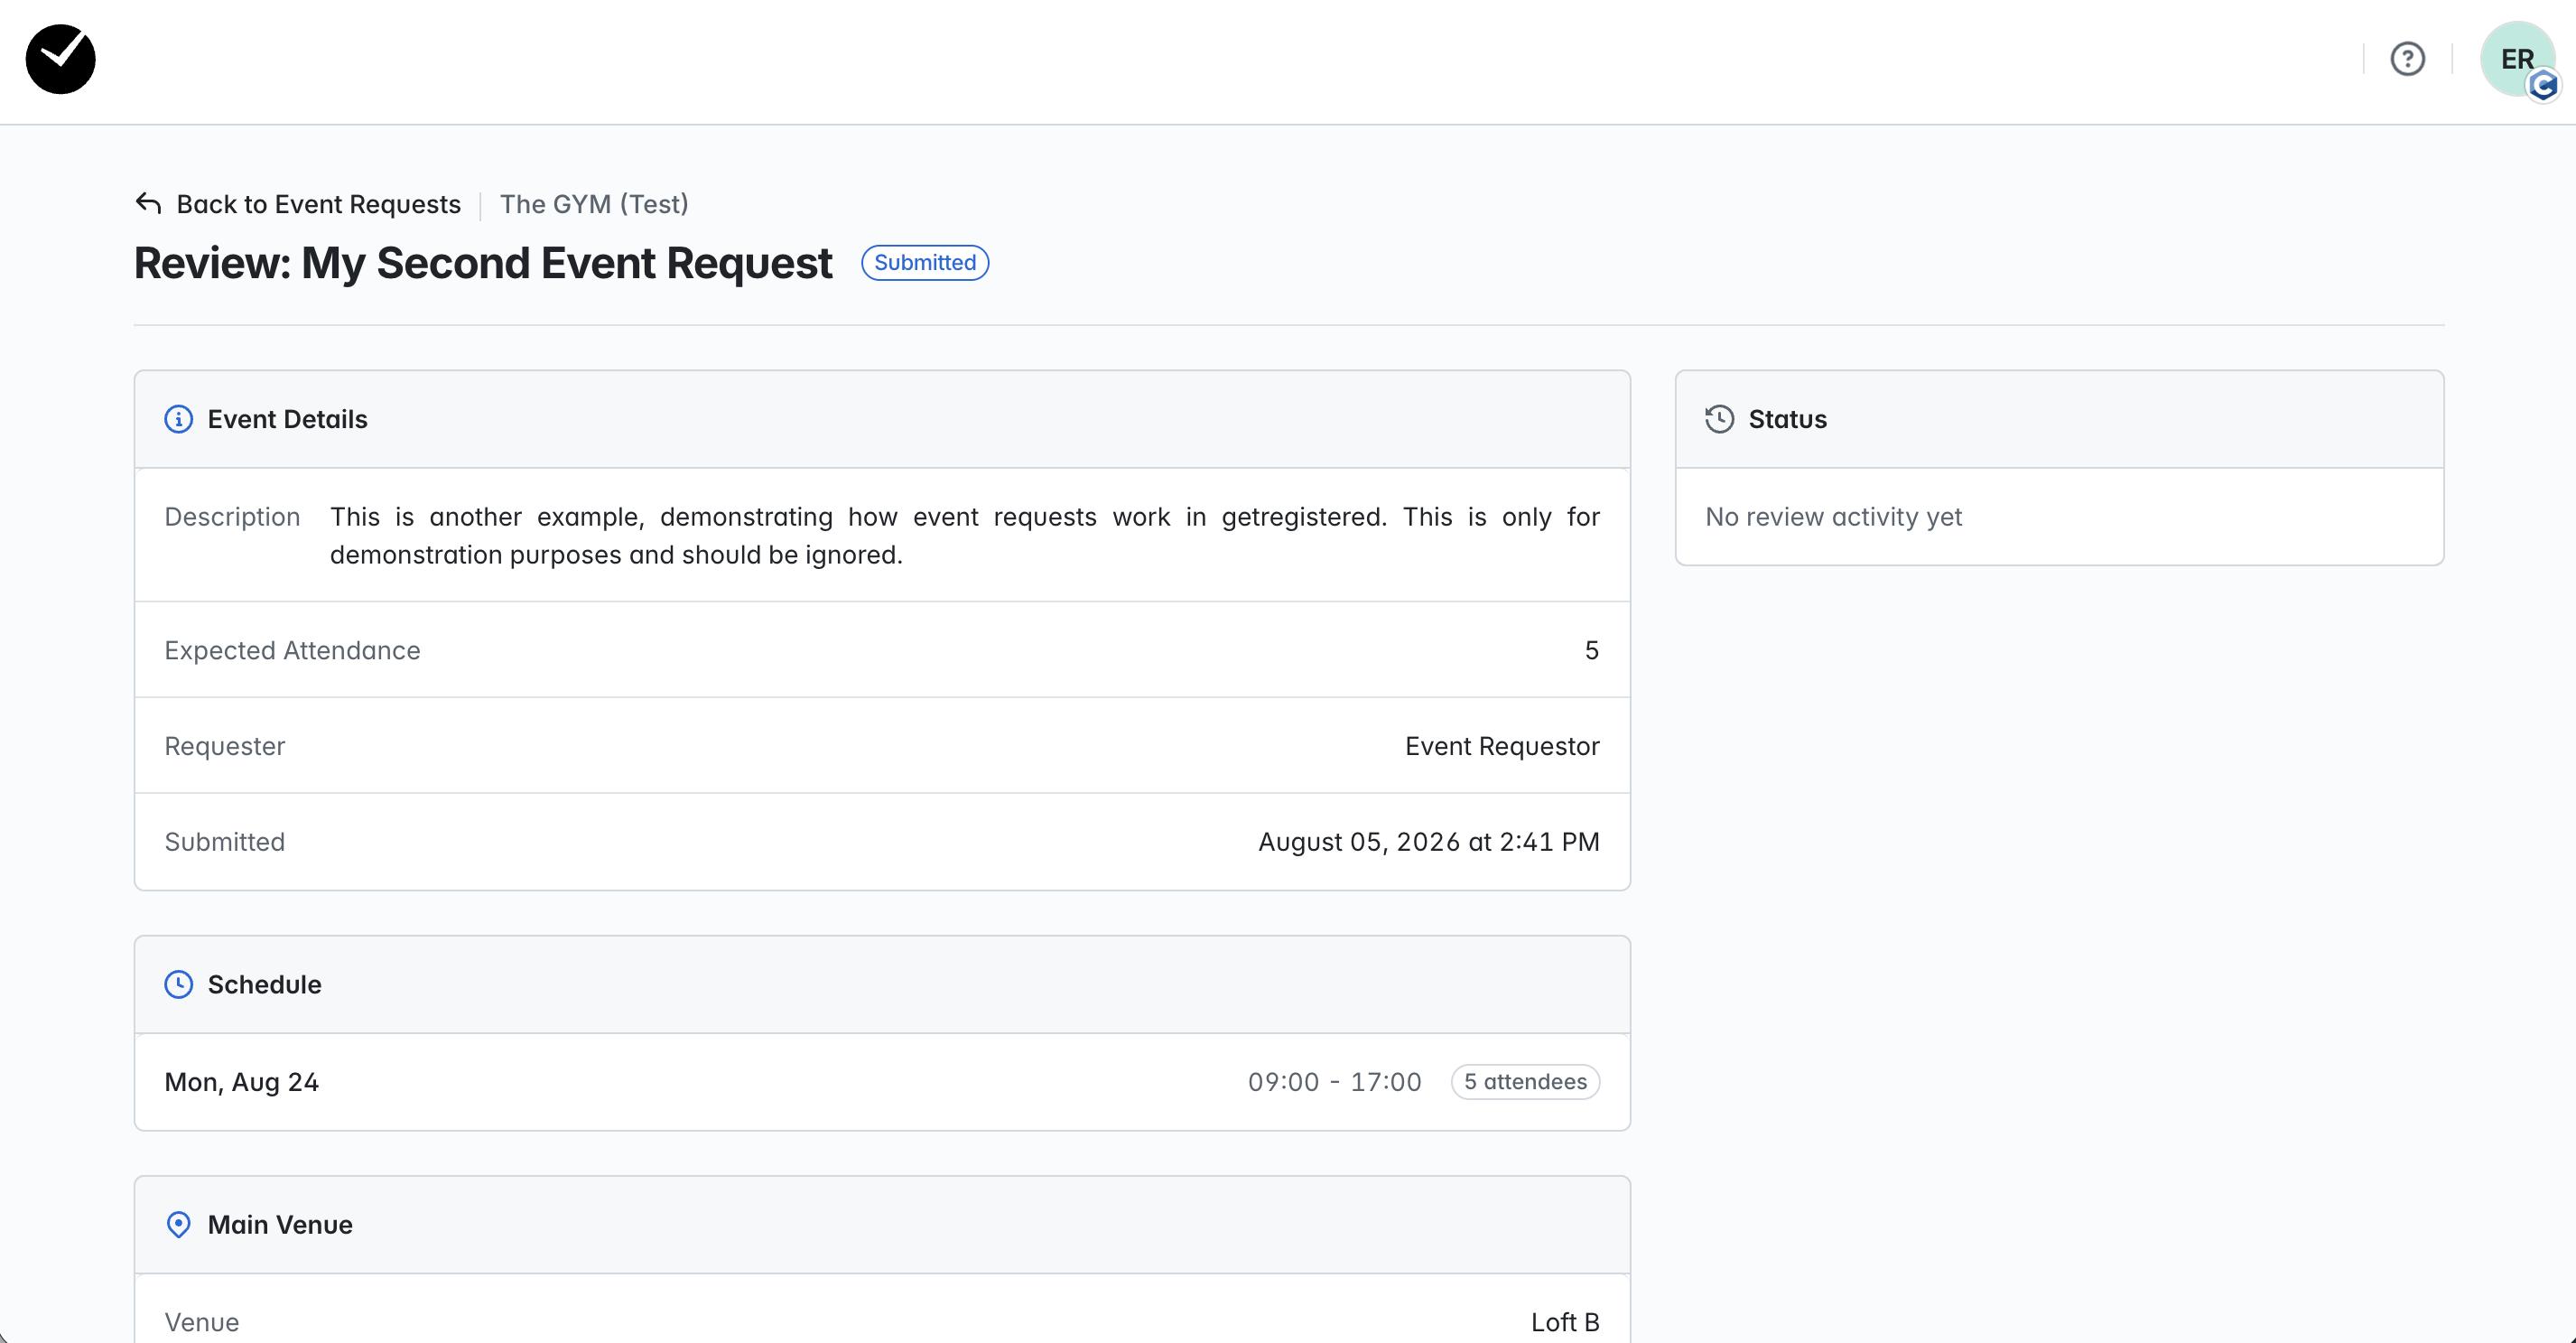Viewport: 2576px width, 1343px height.
Task: Click the 5 attendees badge
Action: point(1526,1083)
